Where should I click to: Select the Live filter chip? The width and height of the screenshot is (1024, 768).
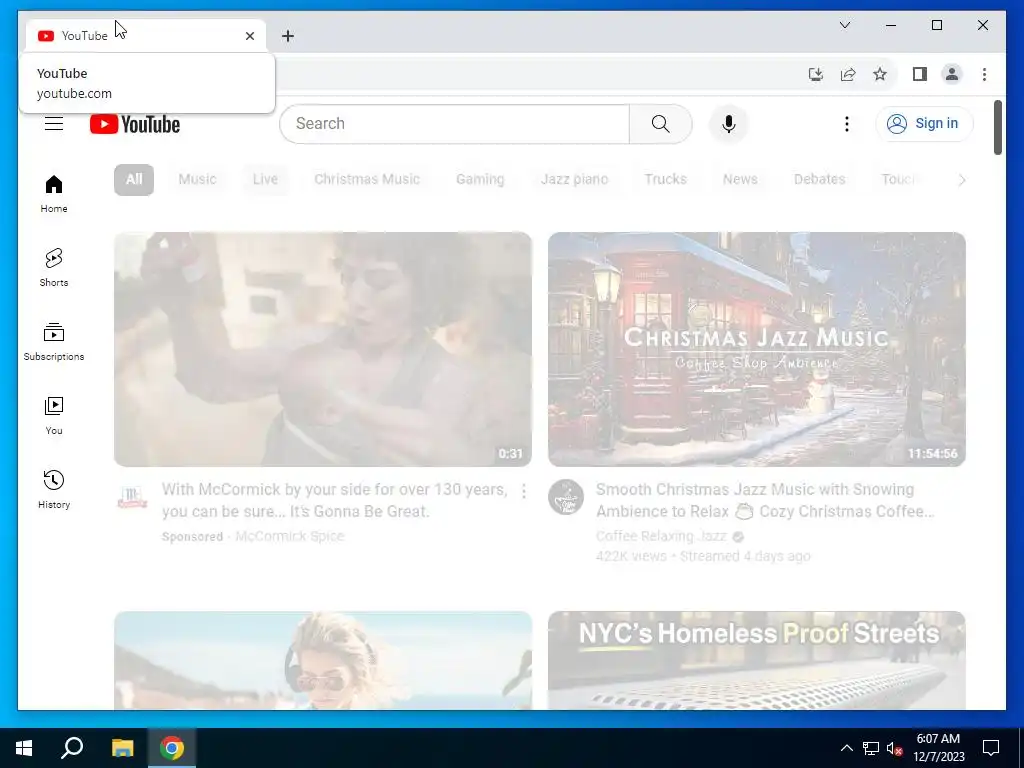pos(265,180)
